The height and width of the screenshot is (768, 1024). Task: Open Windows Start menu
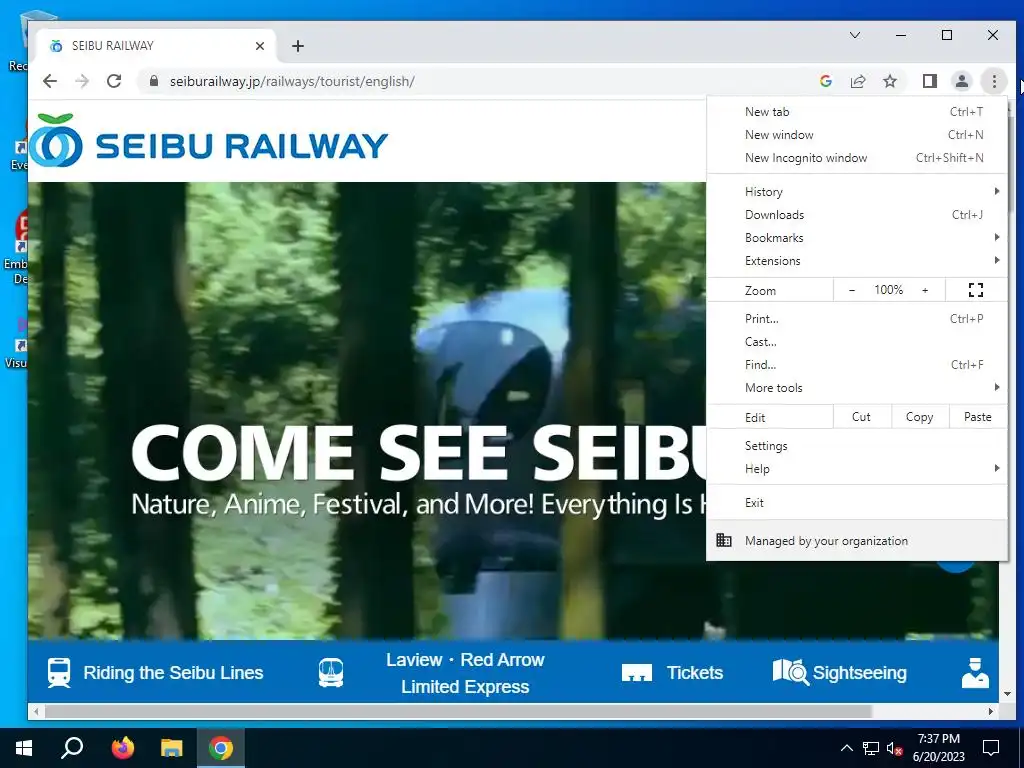(24, 748)
